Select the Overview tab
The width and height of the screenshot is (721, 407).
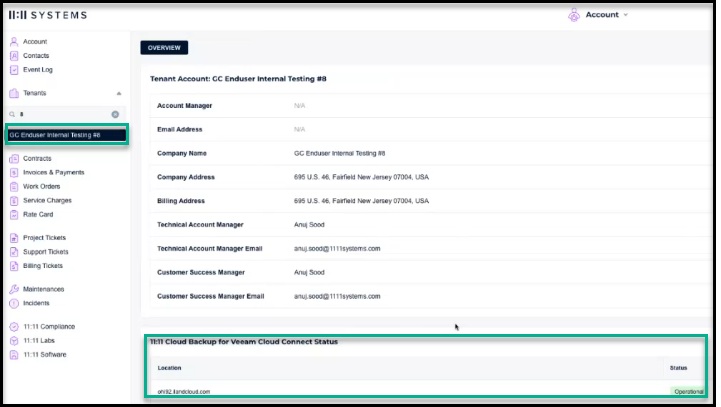164,47
